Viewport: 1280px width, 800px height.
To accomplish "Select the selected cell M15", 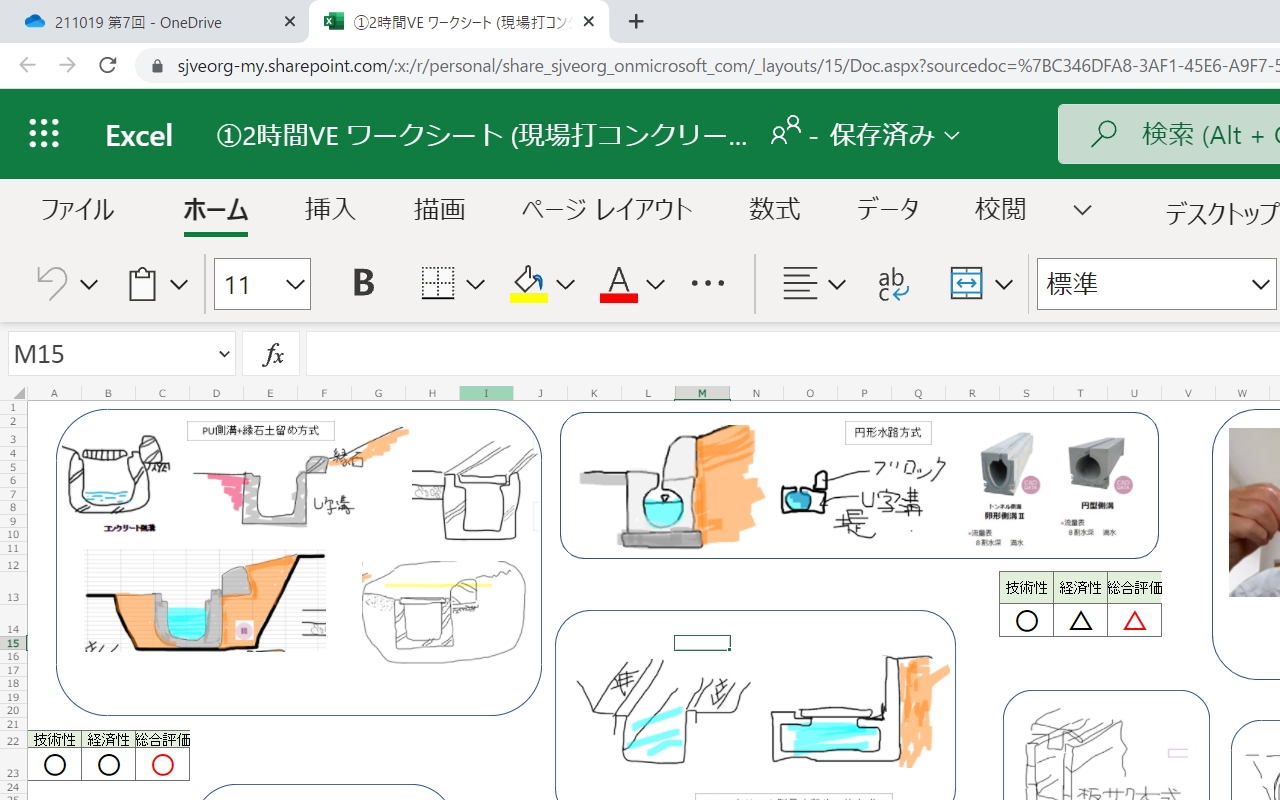I will (702, 643).
